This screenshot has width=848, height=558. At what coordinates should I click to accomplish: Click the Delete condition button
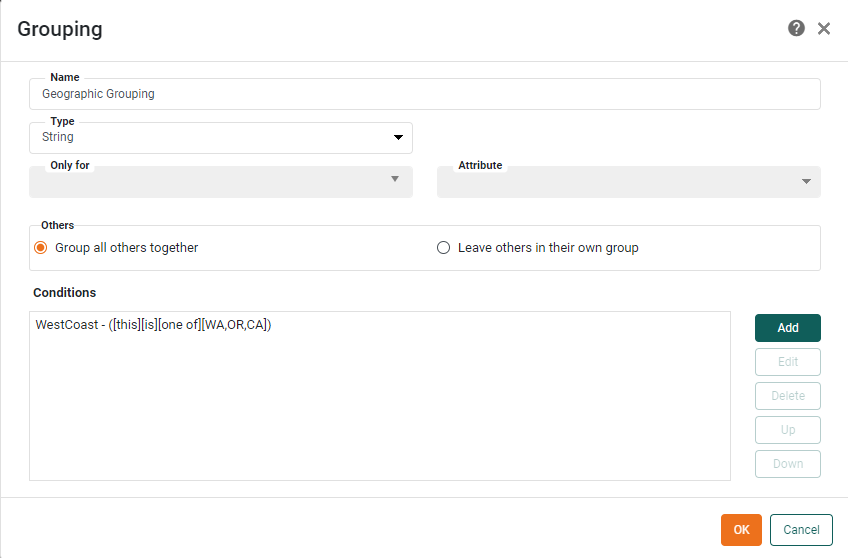tap(787, 396)
